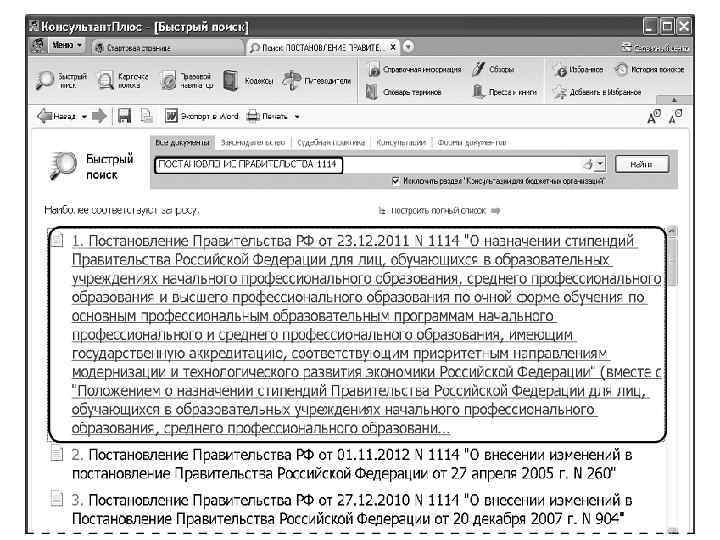The width and height of the screenshot is (720, 540).
Task: Open Пресса и книги
Action: pos(505,92)
